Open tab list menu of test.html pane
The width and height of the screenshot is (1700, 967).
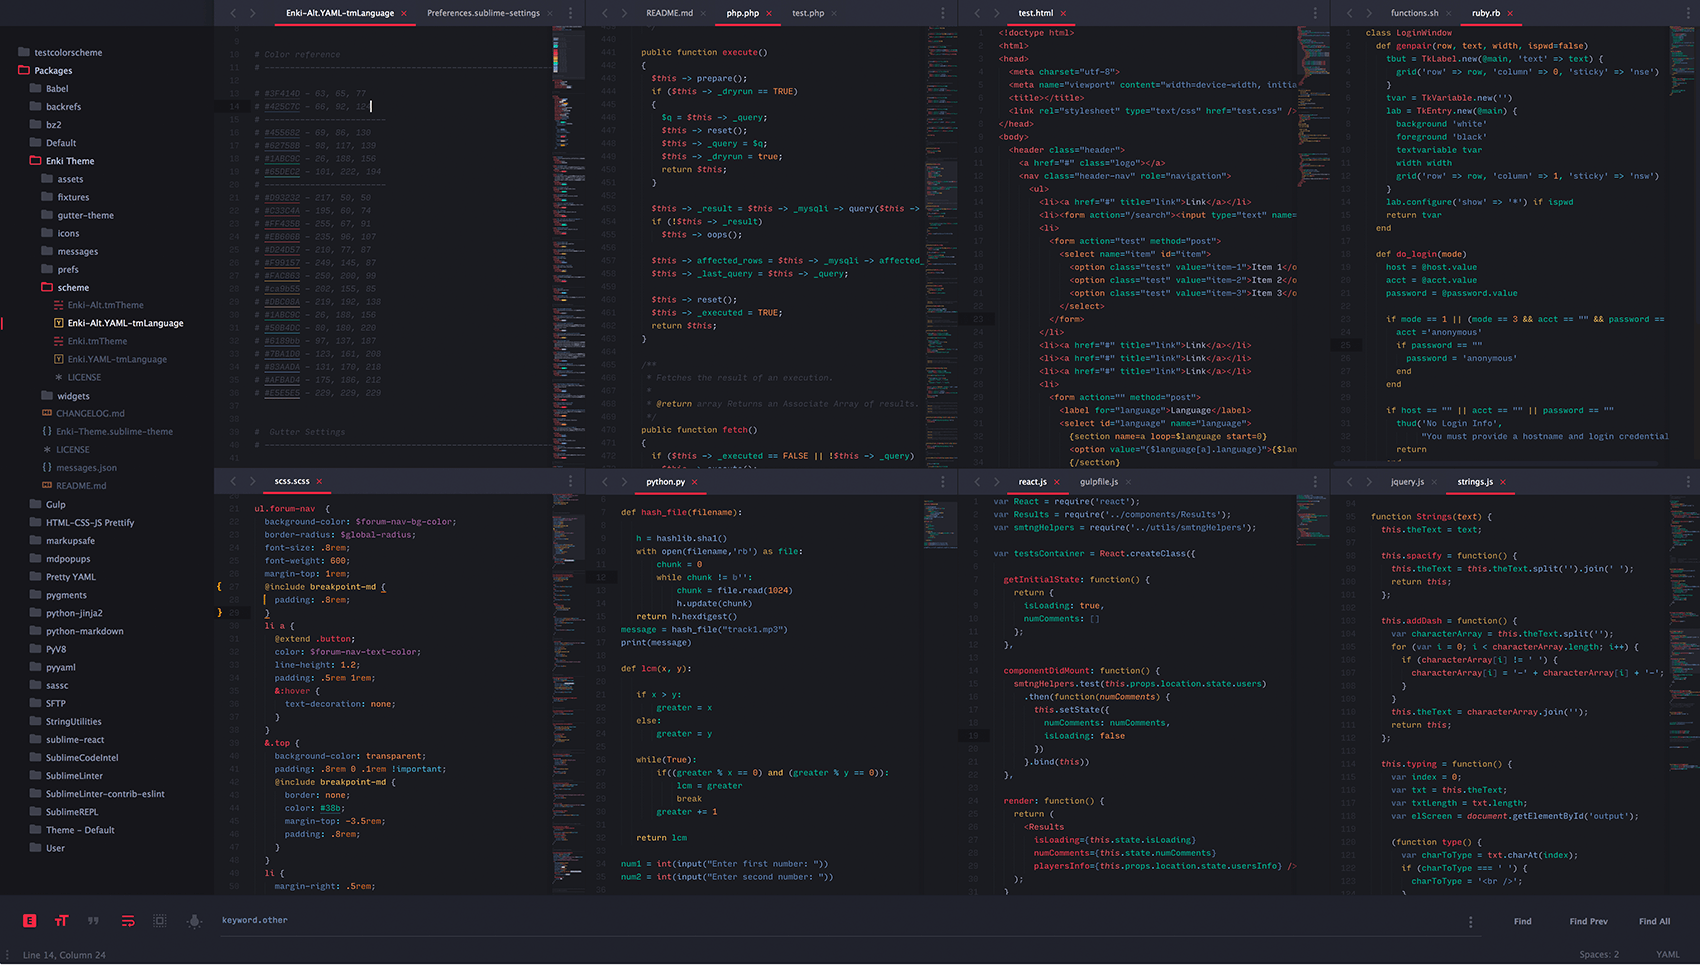1314,13
